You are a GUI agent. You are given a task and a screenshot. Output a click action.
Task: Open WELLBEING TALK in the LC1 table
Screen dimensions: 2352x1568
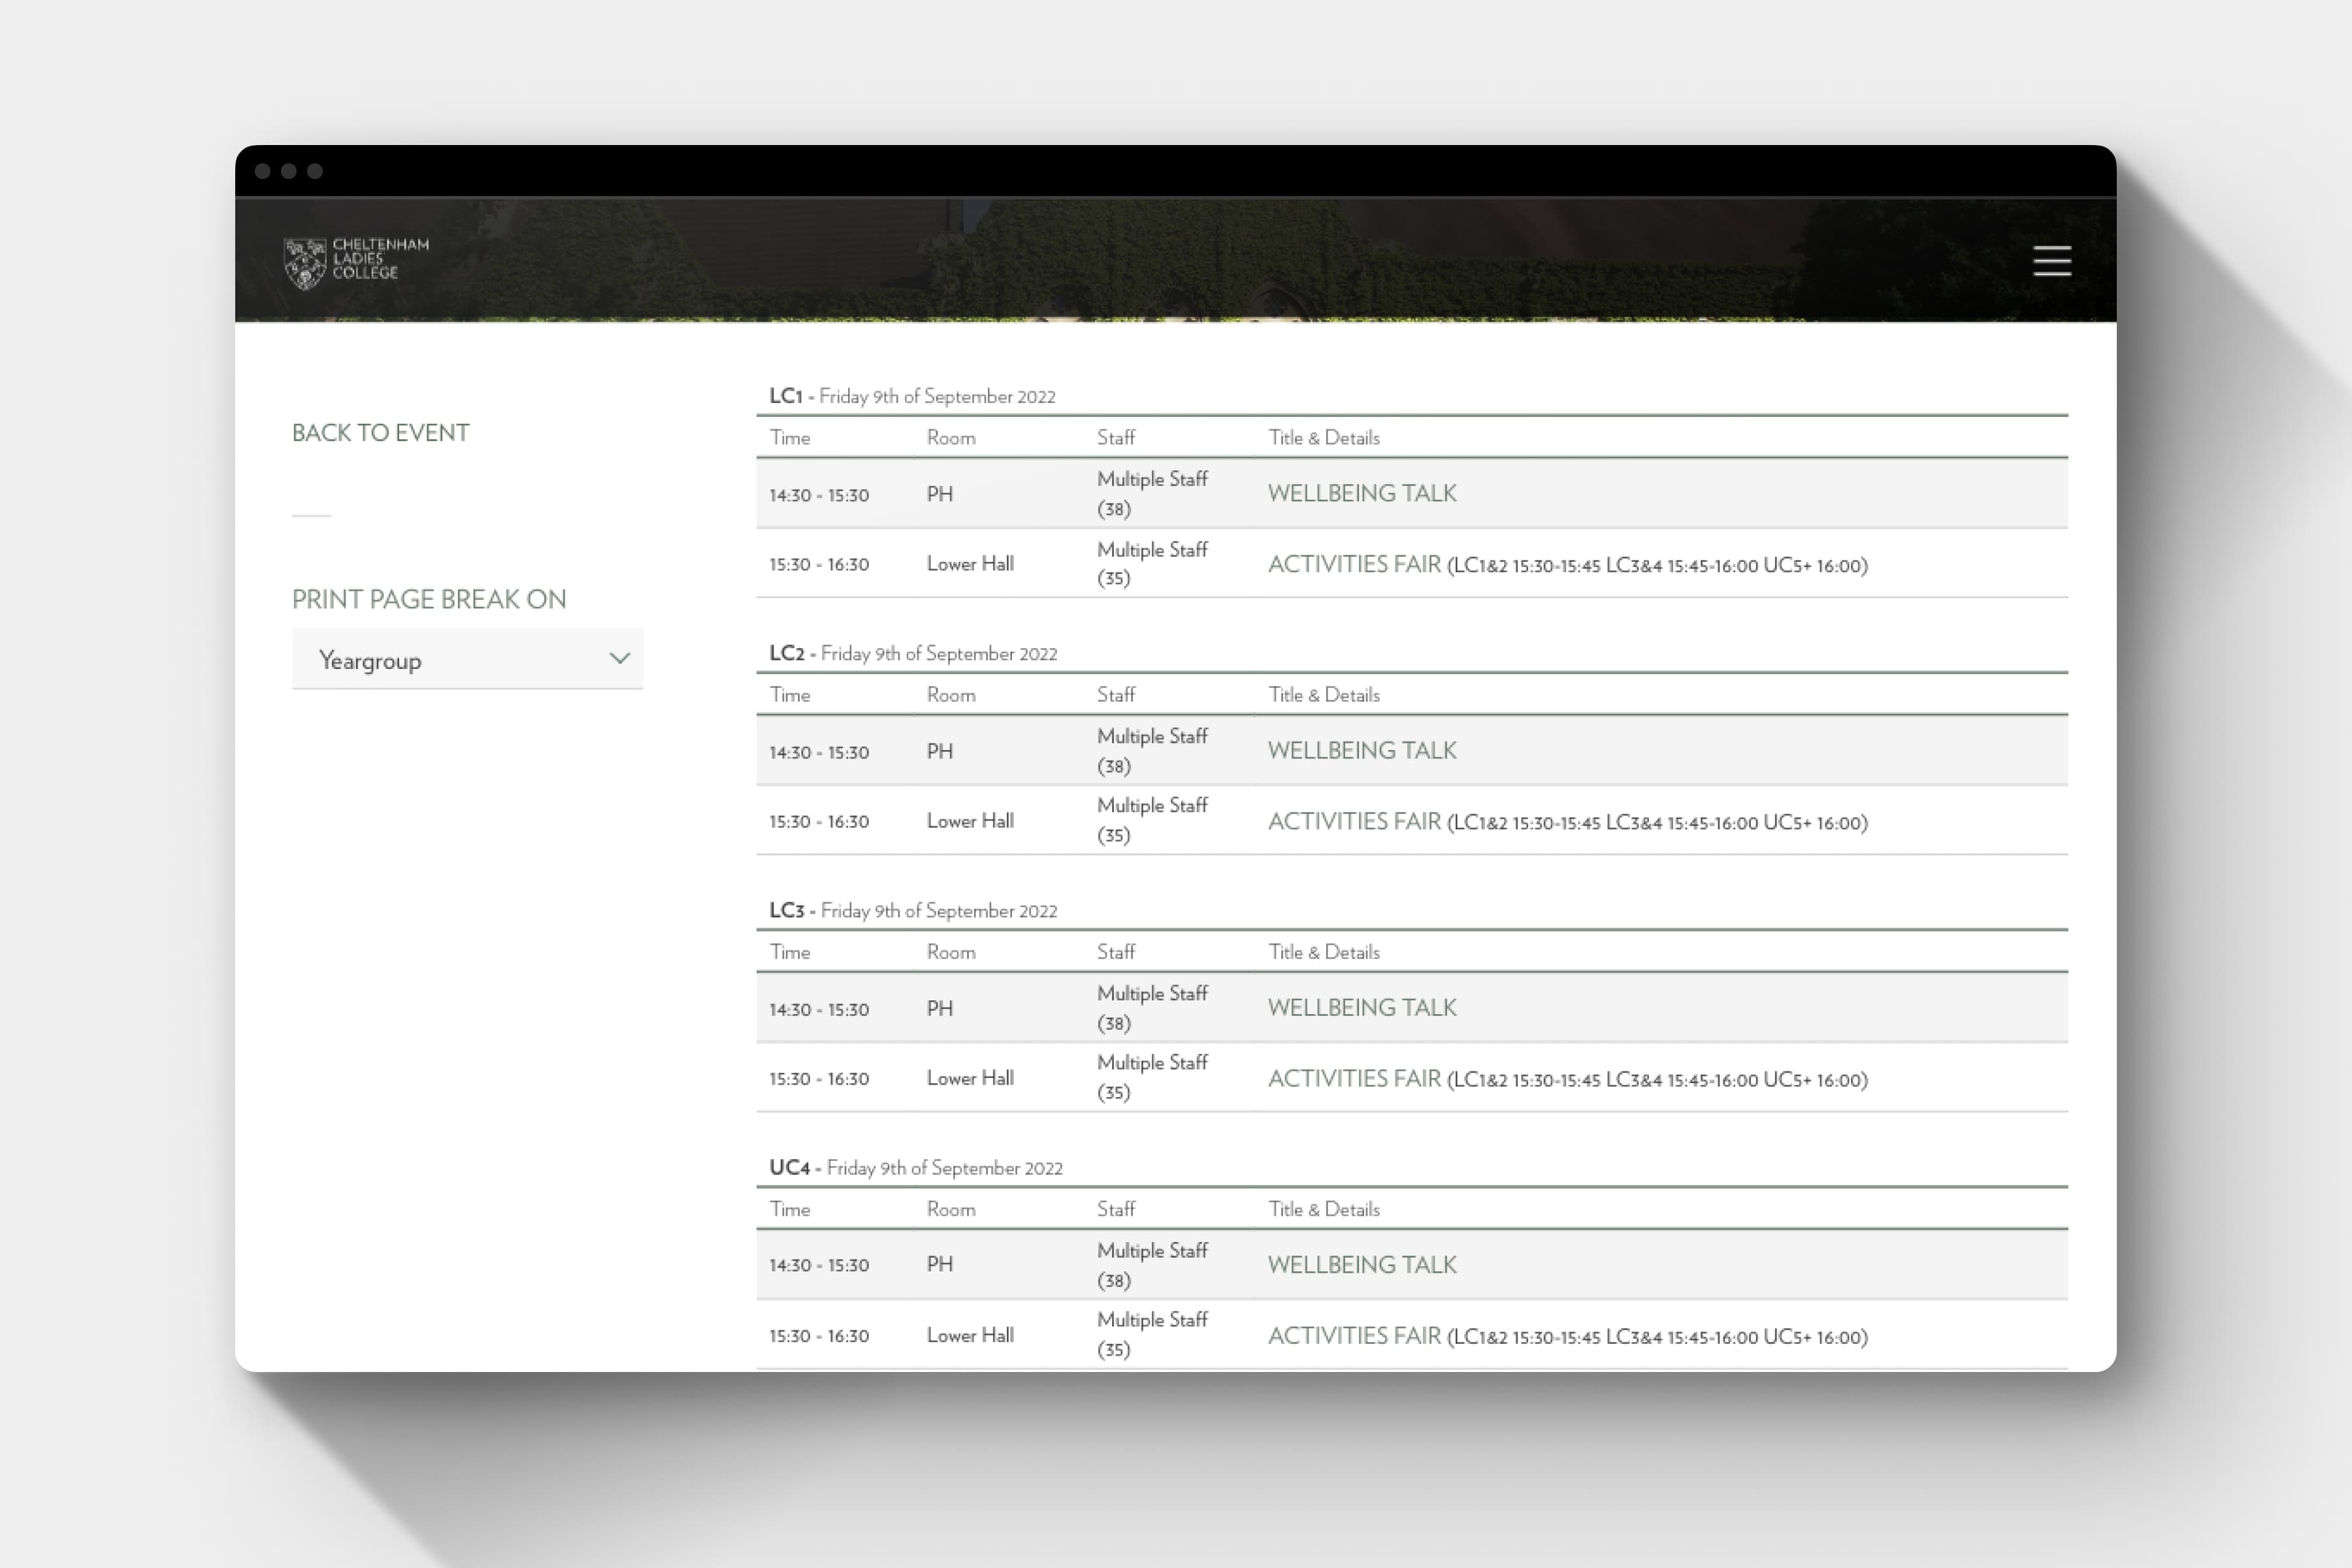[1362, 493]
